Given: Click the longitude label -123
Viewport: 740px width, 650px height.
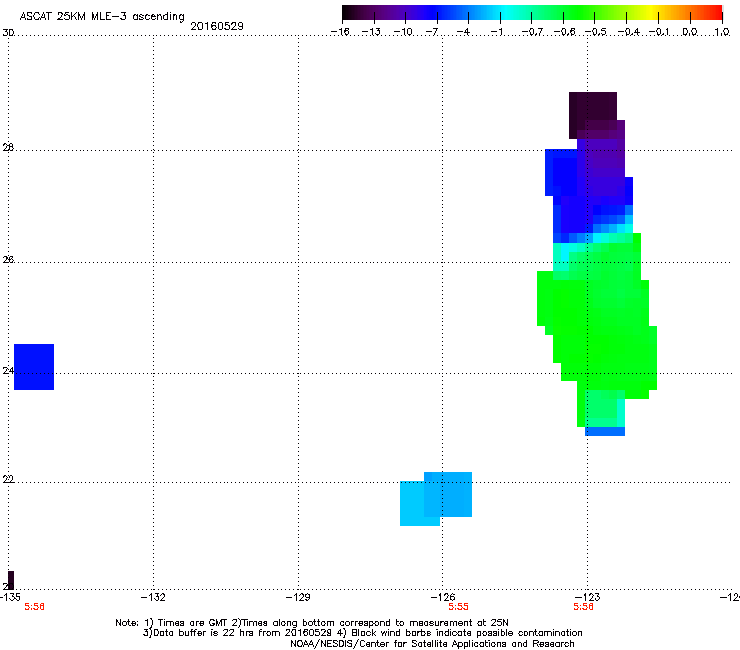Looking at the screenshot, I should click(588, 597).
